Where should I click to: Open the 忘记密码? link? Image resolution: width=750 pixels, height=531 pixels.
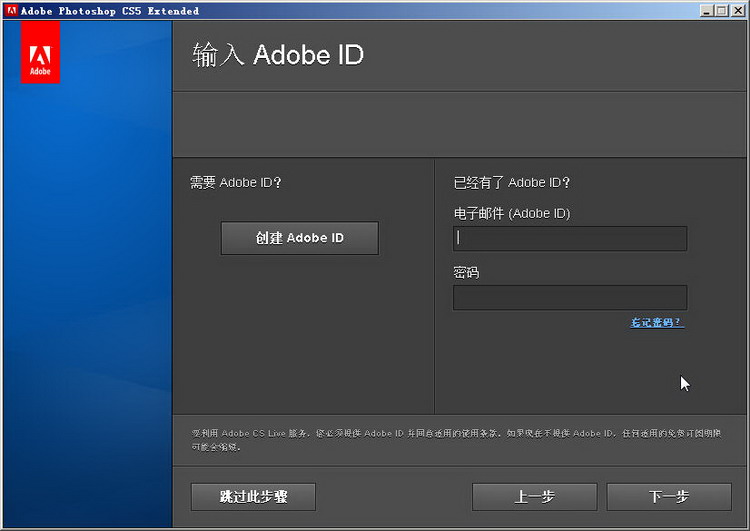pos(657,322)
